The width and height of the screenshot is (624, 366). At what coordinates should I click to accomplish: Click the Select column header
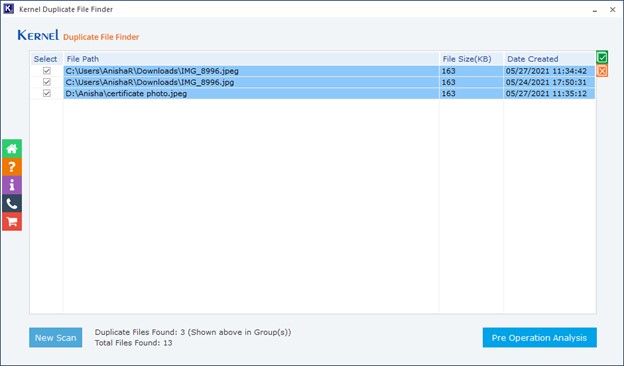click(x=47, y=59)
